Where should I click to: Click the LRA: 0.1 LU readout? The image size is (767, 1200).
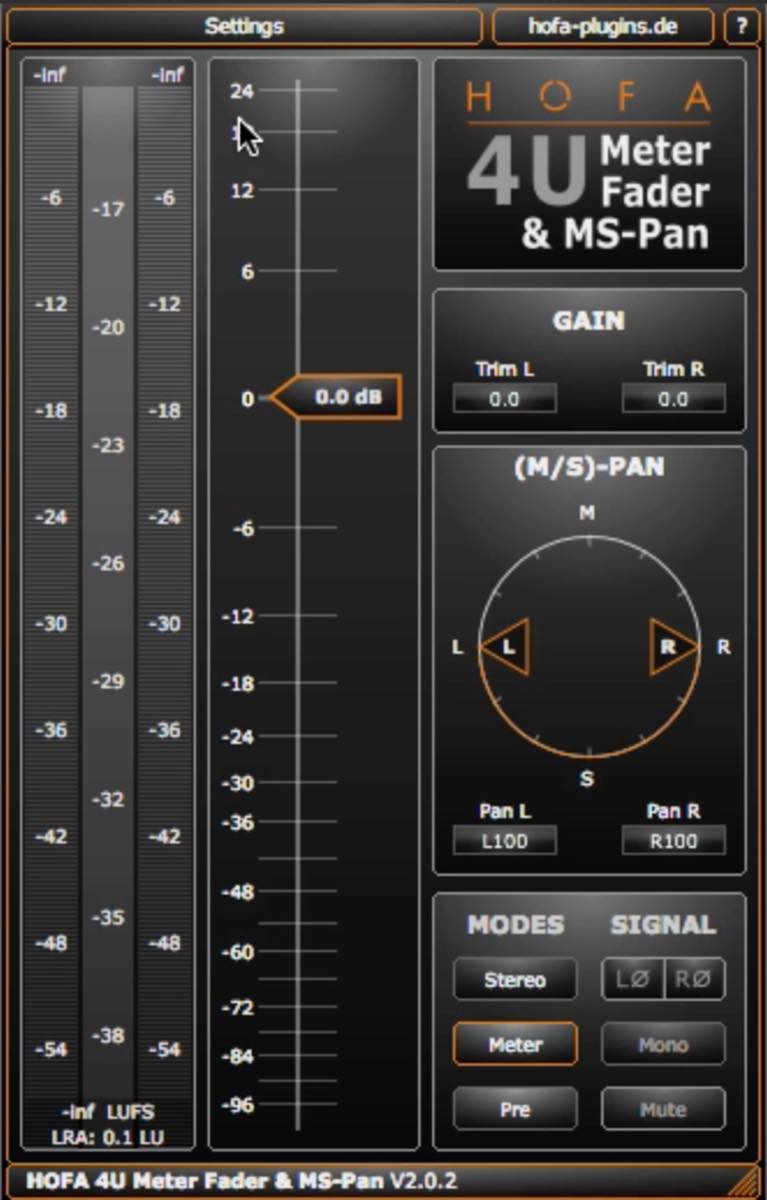coord(108,1137)
